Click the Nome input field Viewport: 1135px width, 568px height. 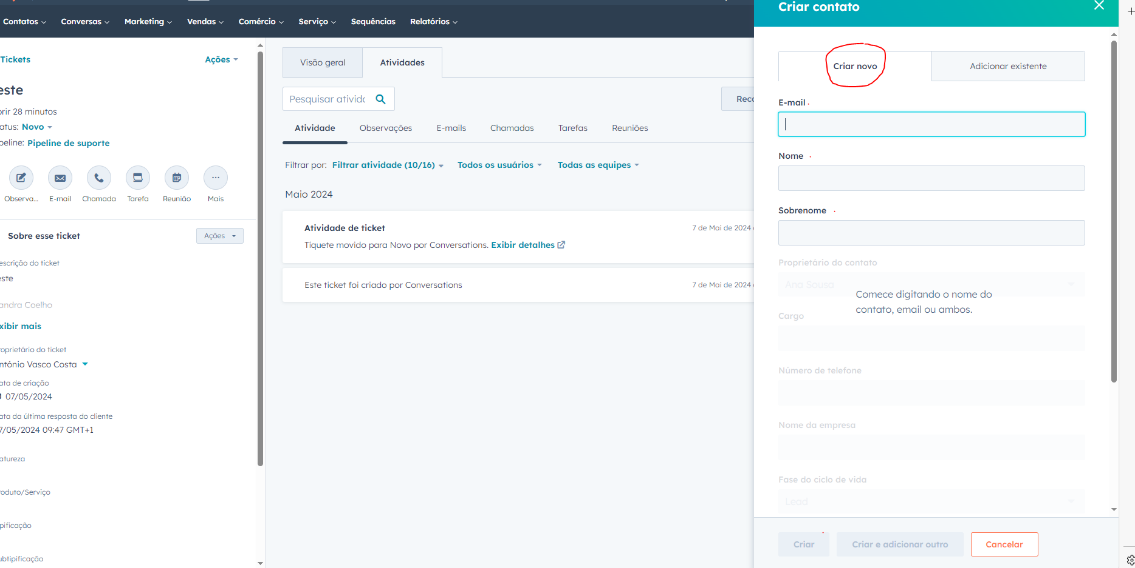click(931, 178)
